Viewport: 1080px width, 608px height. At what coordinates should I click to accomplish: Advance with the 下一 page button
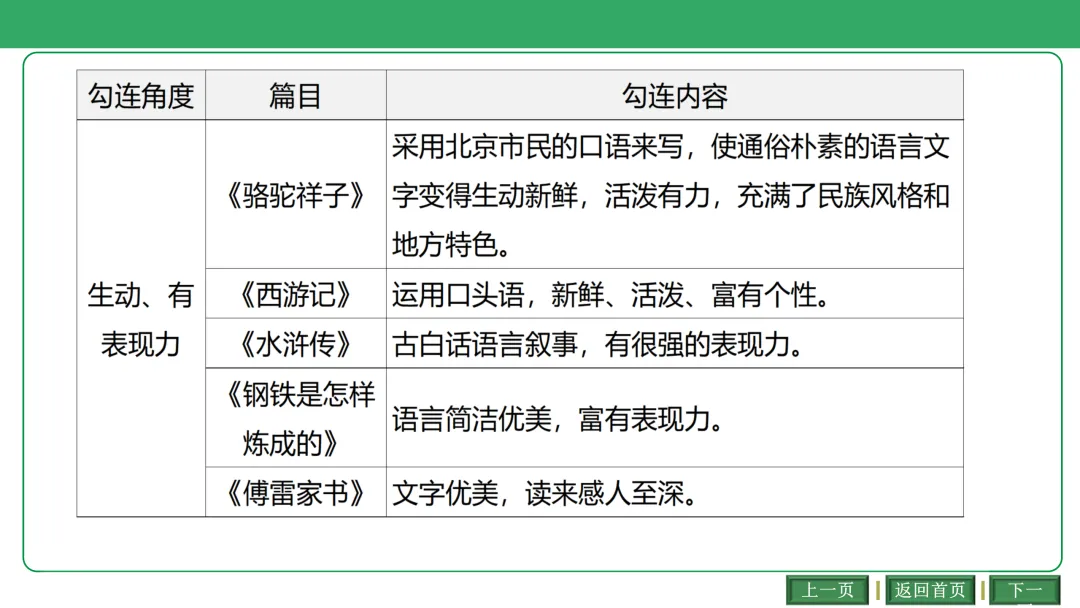pos(1025,590)
